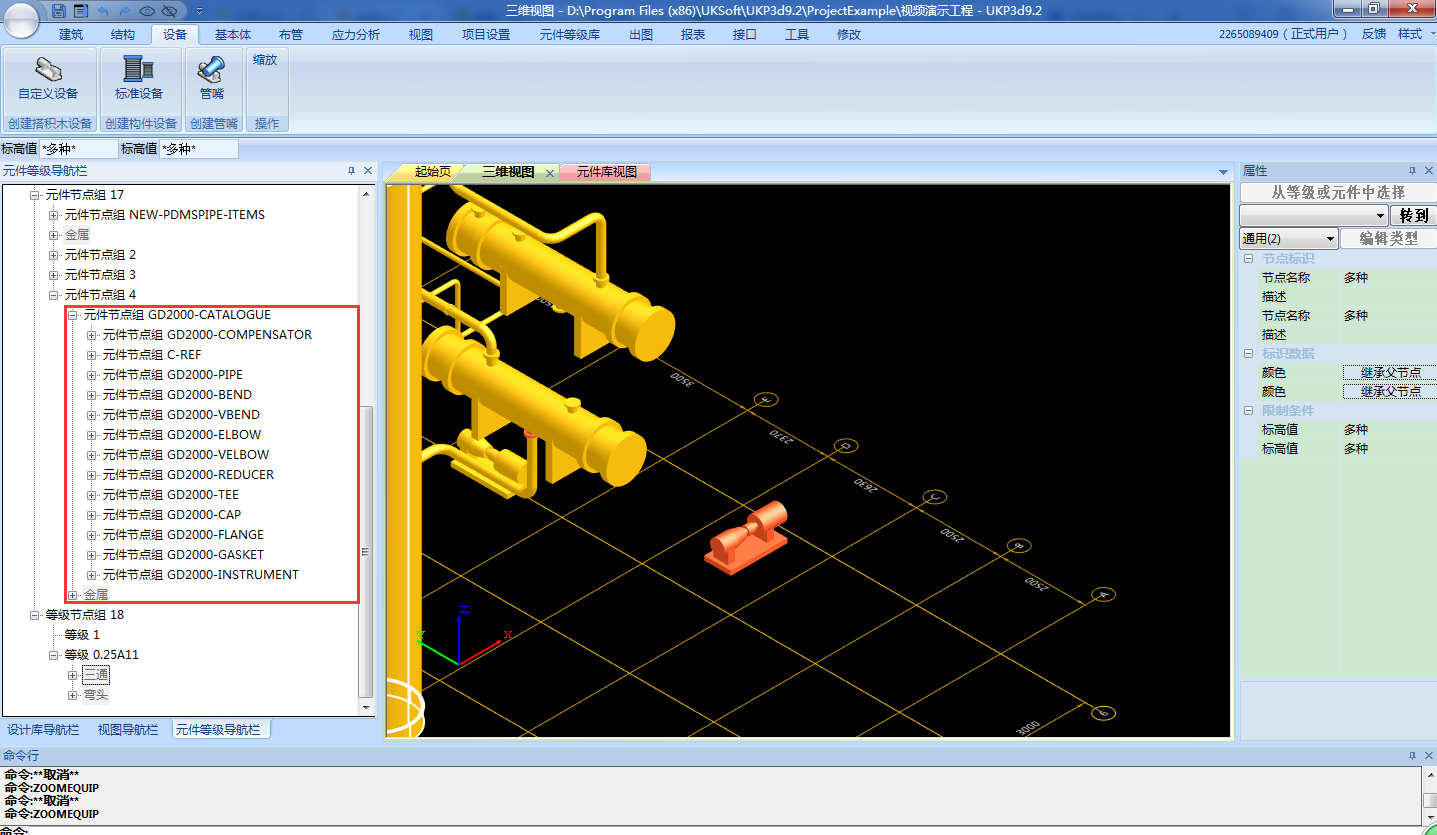The width and height of the screenshot is (1437, 835).
Task: Expand 元件节点组 3 node
Action: click(54, 275)
